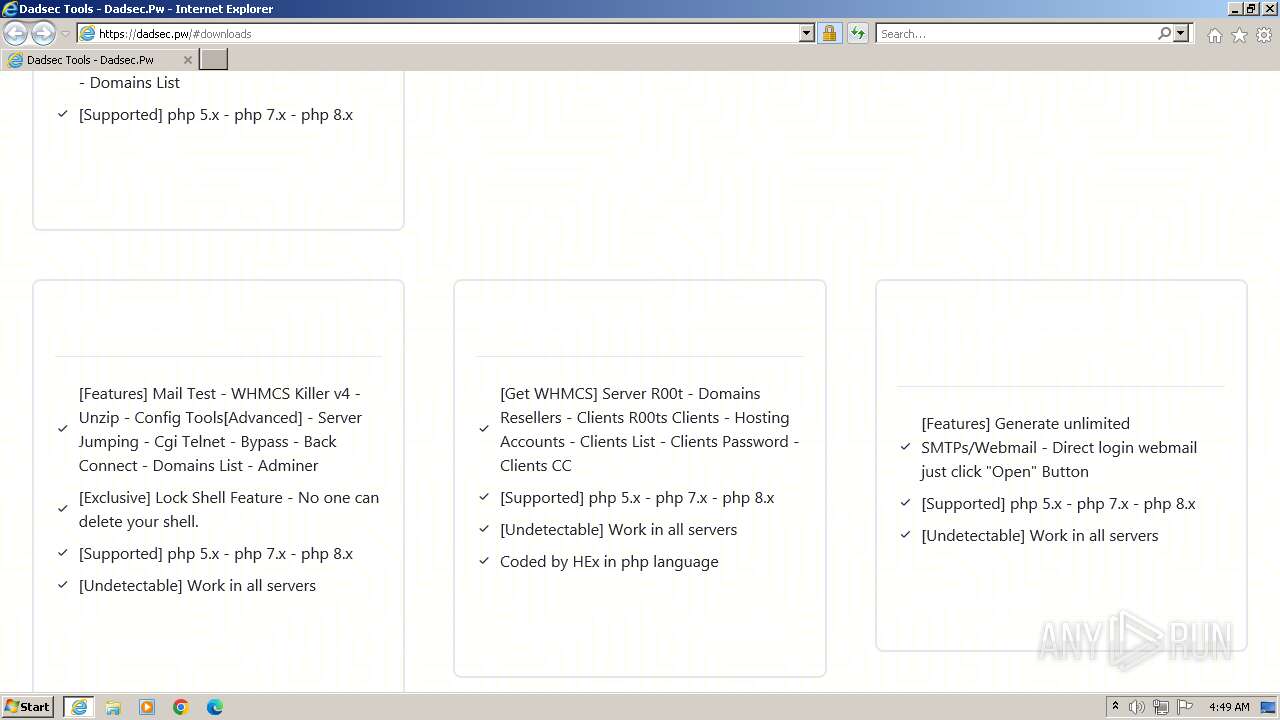Launch media player from the taskbar
This screenshot has height=720, width=1280.
tap(147, 707)
